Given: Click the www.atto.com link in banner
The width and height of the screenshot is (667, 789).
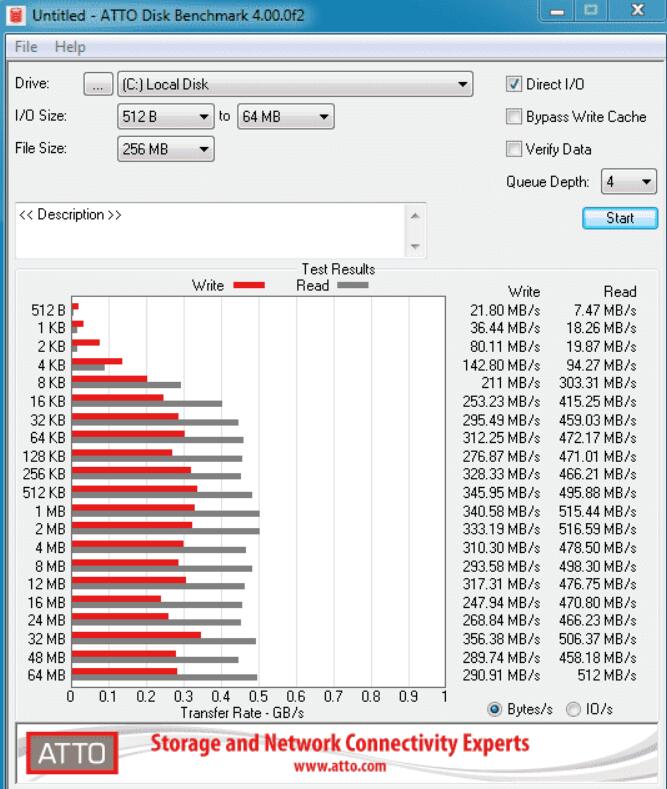Looking at the screenshot, I should (340, 766).
